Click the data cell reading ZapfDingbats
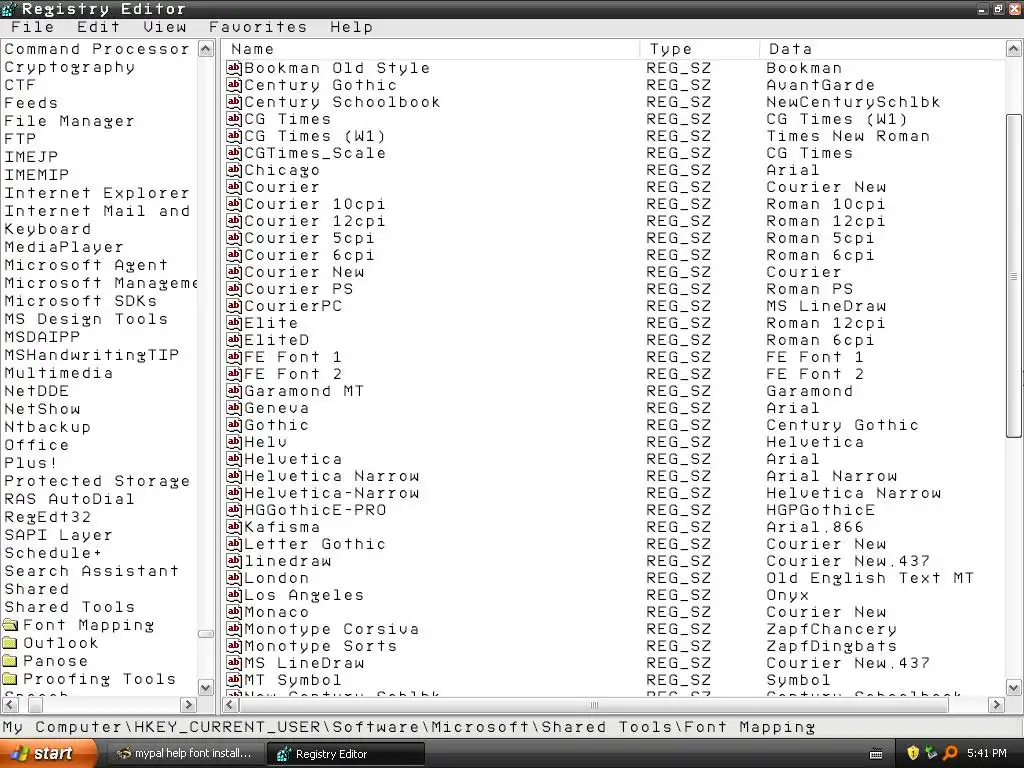The image size is (1024, 768). [x=831, y=645]
